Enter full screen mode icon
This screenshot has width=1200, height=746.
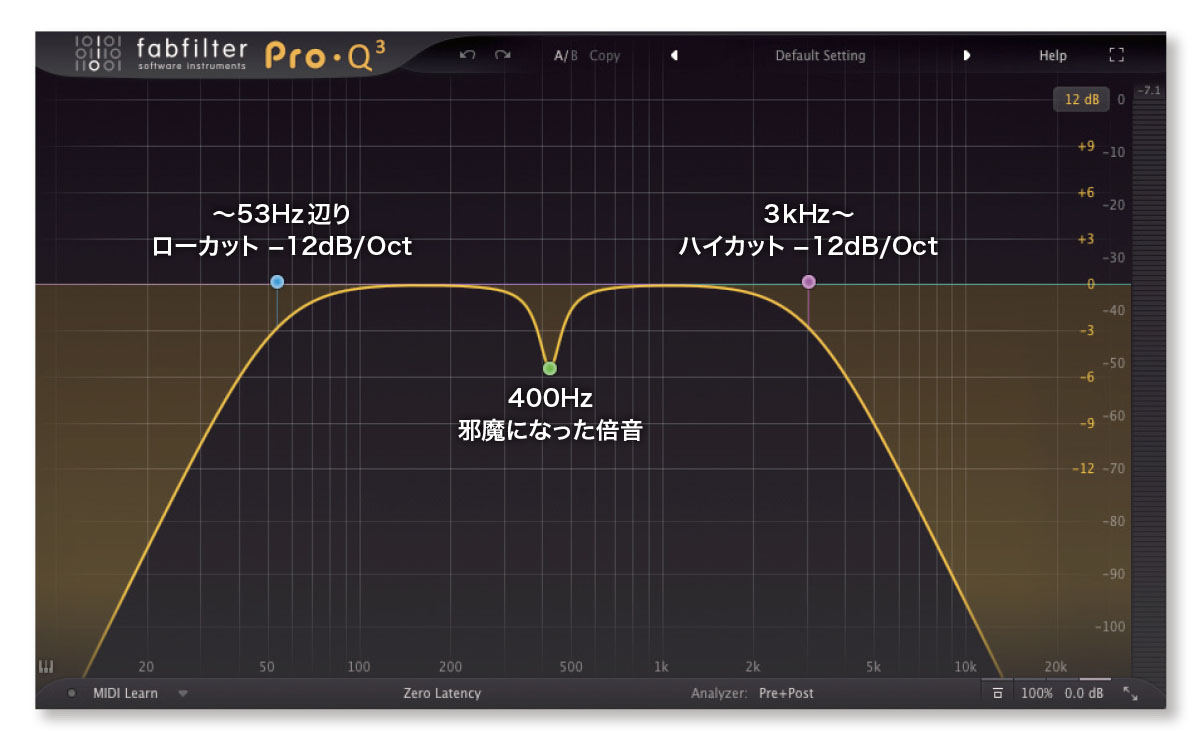tap(1117, 56)
